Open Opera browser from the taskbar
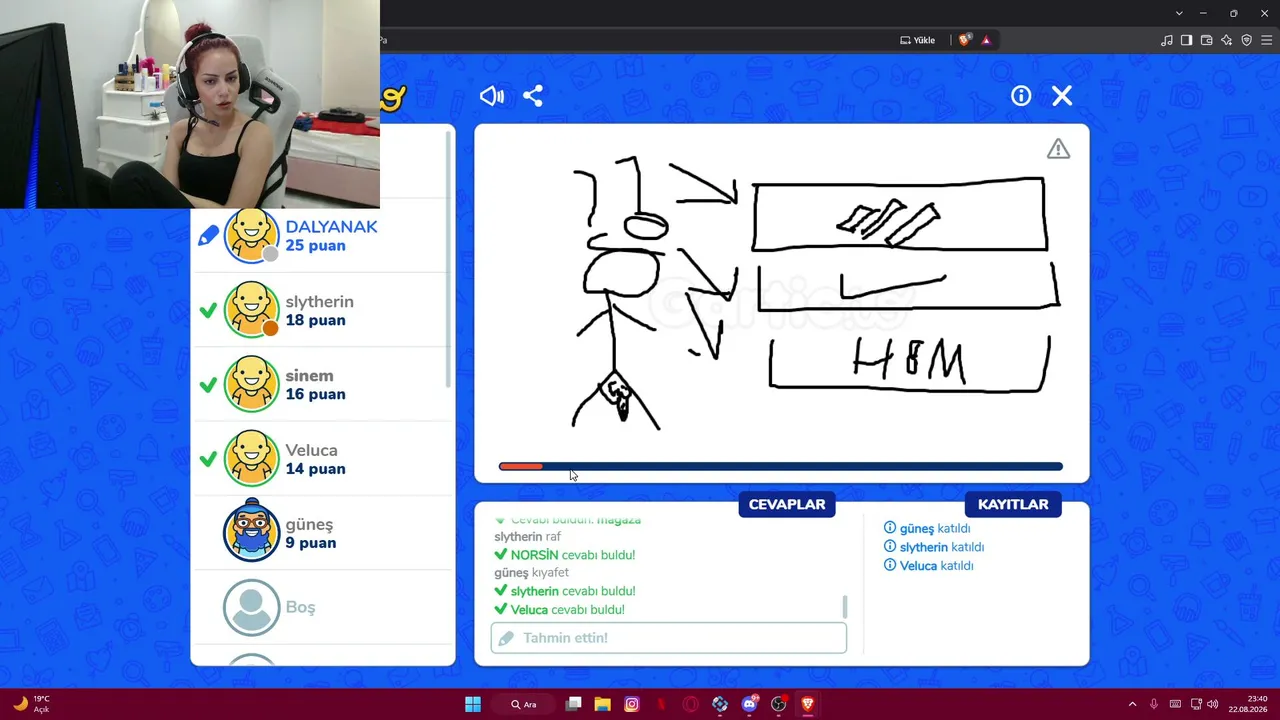Image resolution: width=1280 pixels, height=720 pixels. (690, 704)
